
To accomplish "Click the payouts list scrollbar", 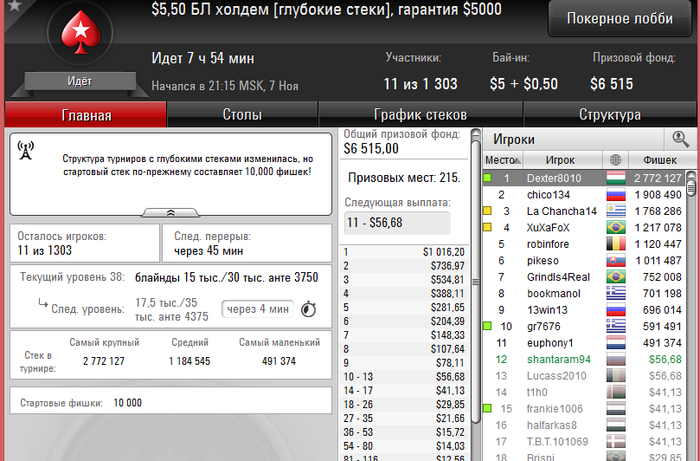I will coord(476,281).
